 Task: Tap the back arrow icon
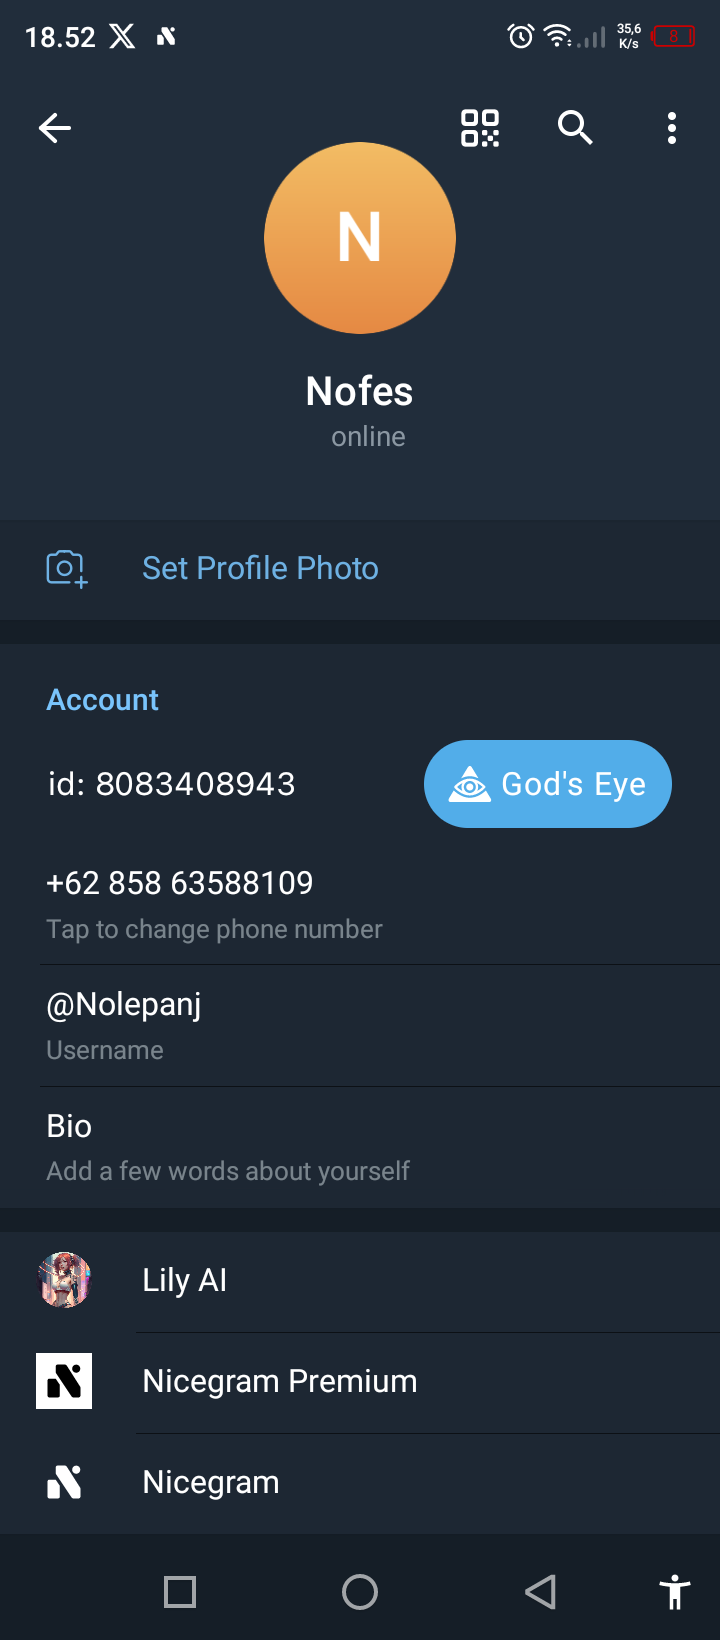coord(55,128)
